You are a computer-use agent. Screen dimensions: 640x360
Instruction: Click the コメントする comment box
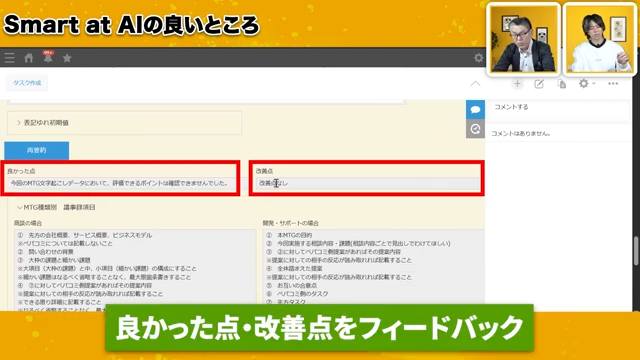(558, 107)
